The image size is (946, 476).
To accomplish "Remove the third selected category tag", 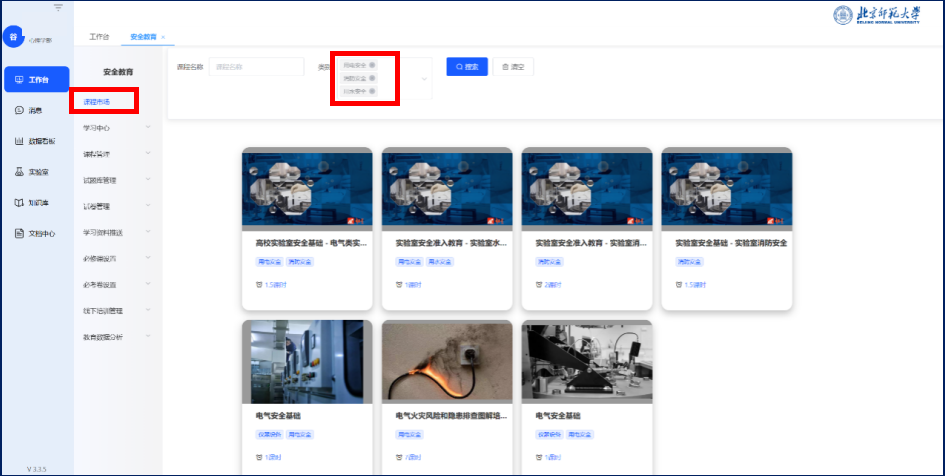I will tap(372, 91).
